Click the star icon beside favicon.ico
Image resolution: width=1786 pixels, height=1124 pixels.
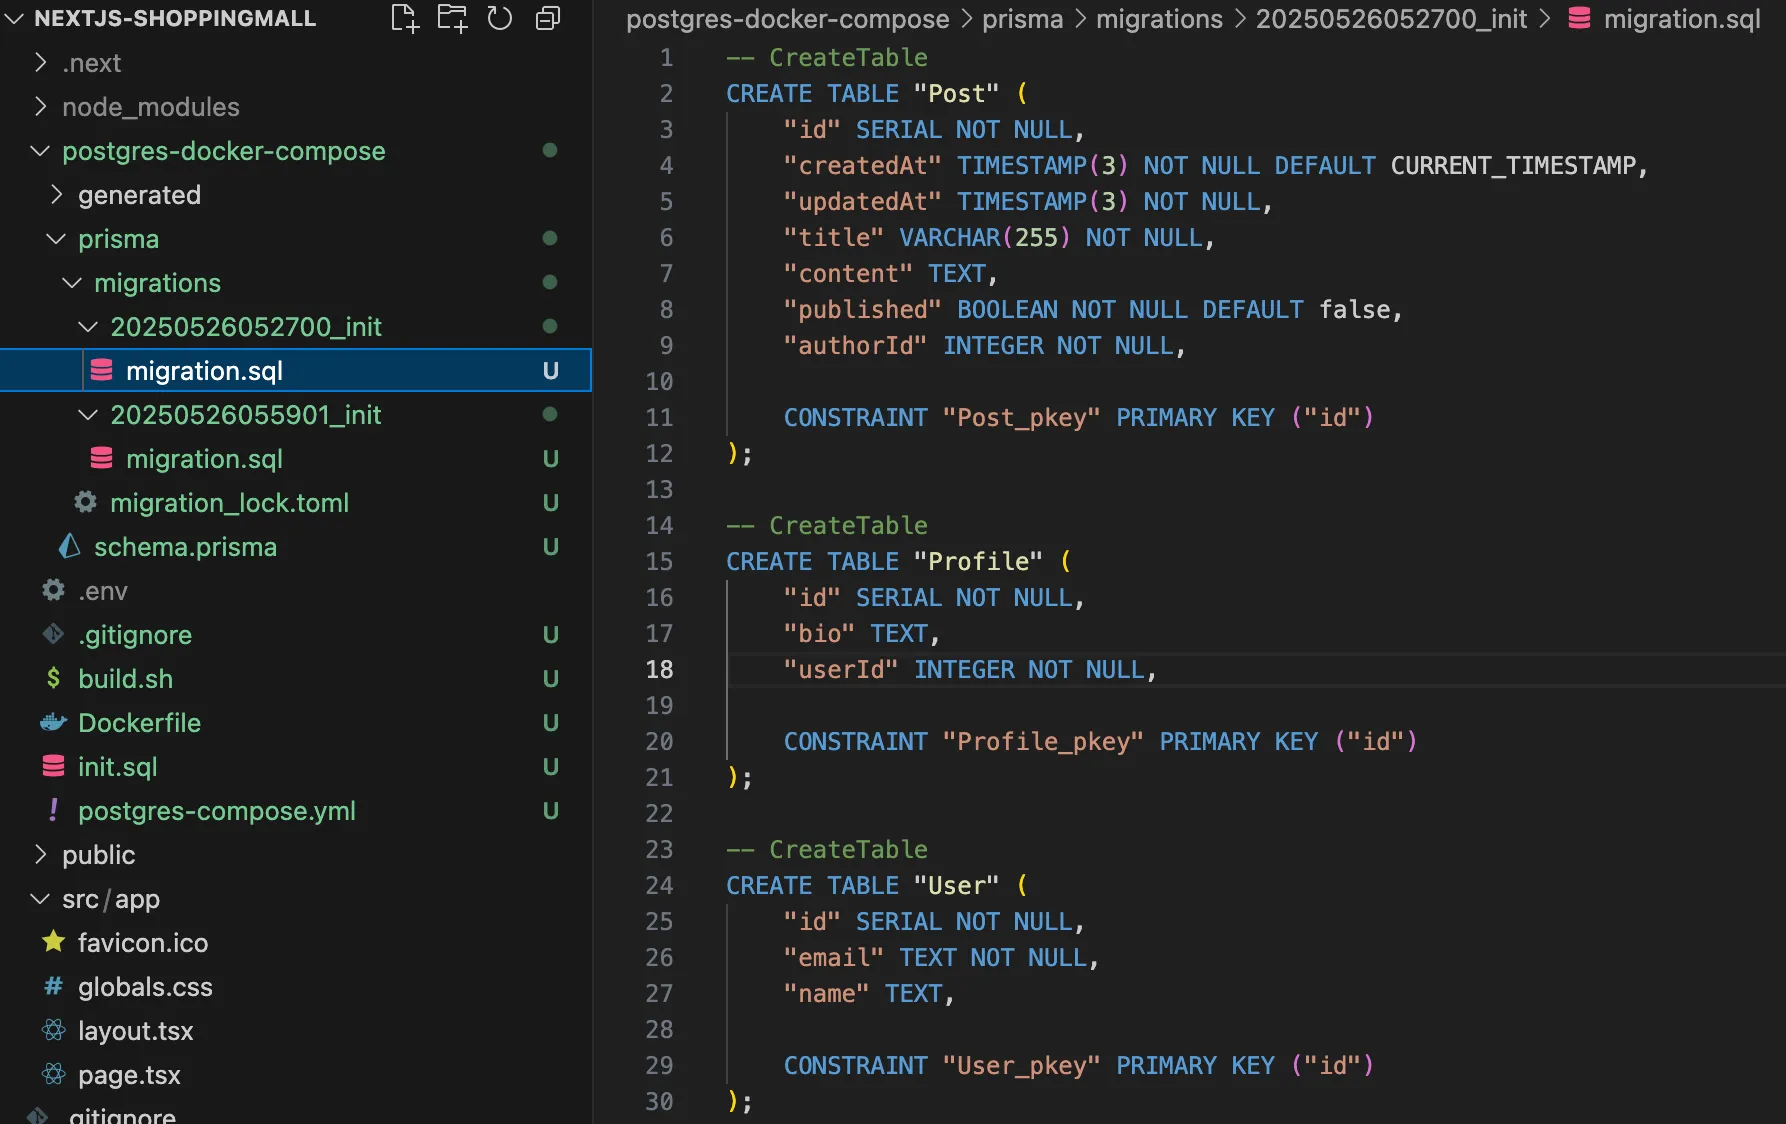click(x=53, y=942)
